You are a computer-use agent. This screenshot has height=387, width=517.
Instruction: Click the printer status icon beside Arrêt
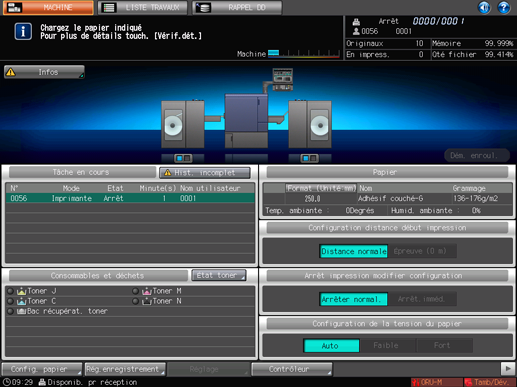point(356,22)
